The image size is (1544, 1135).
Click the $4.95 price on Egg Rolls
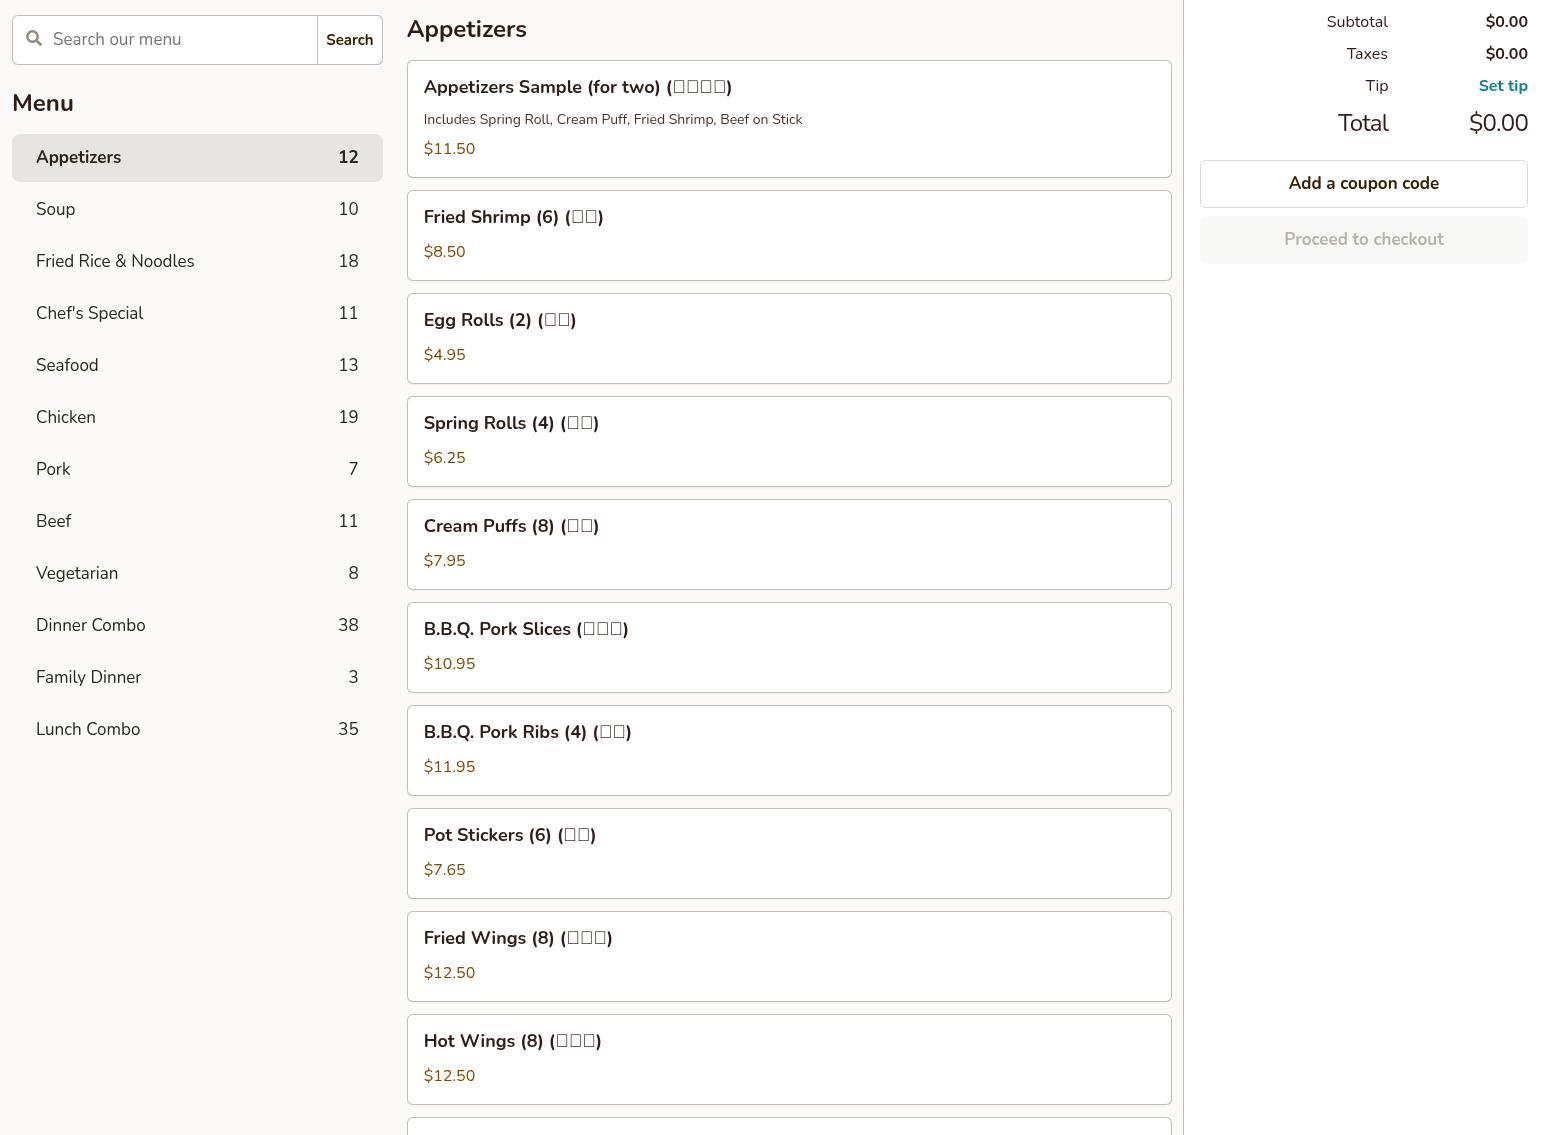tap(445, 355)
